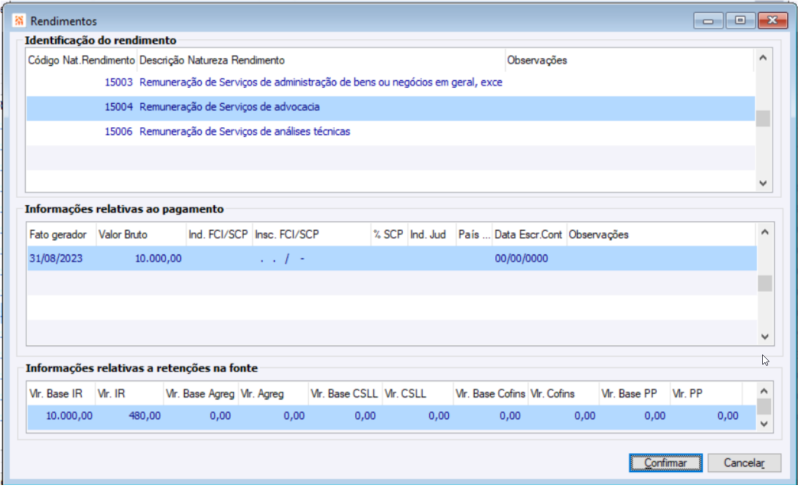Click the % SCP column header
800x488 pixels.
tap(389, 235)
